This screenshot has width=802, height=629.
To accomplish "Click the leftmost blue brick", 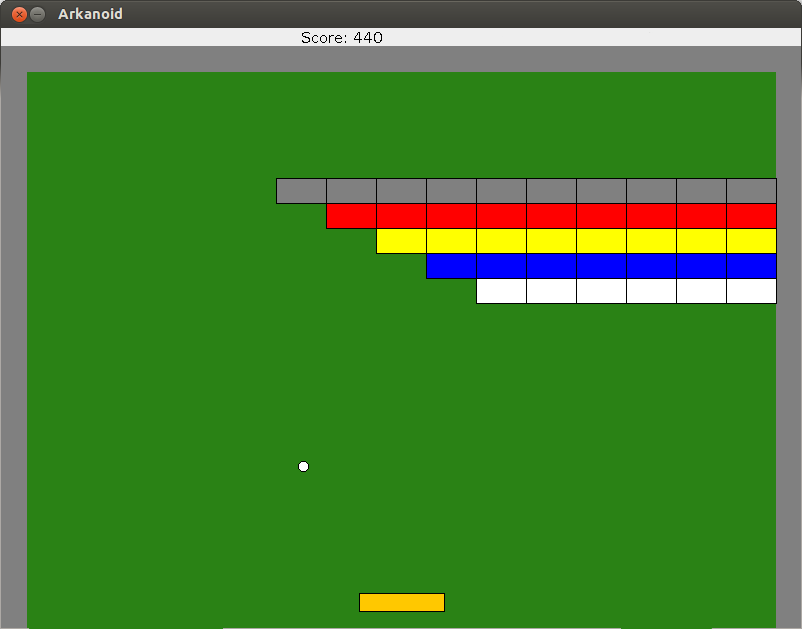I will coord(451,265).
